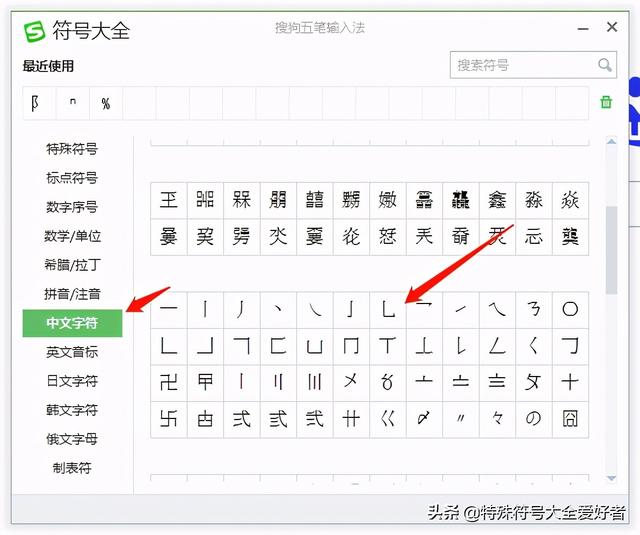Select the 中文字符 category
Screen dimensions: 640x535
pyautogui.click(x=72, y=323)
